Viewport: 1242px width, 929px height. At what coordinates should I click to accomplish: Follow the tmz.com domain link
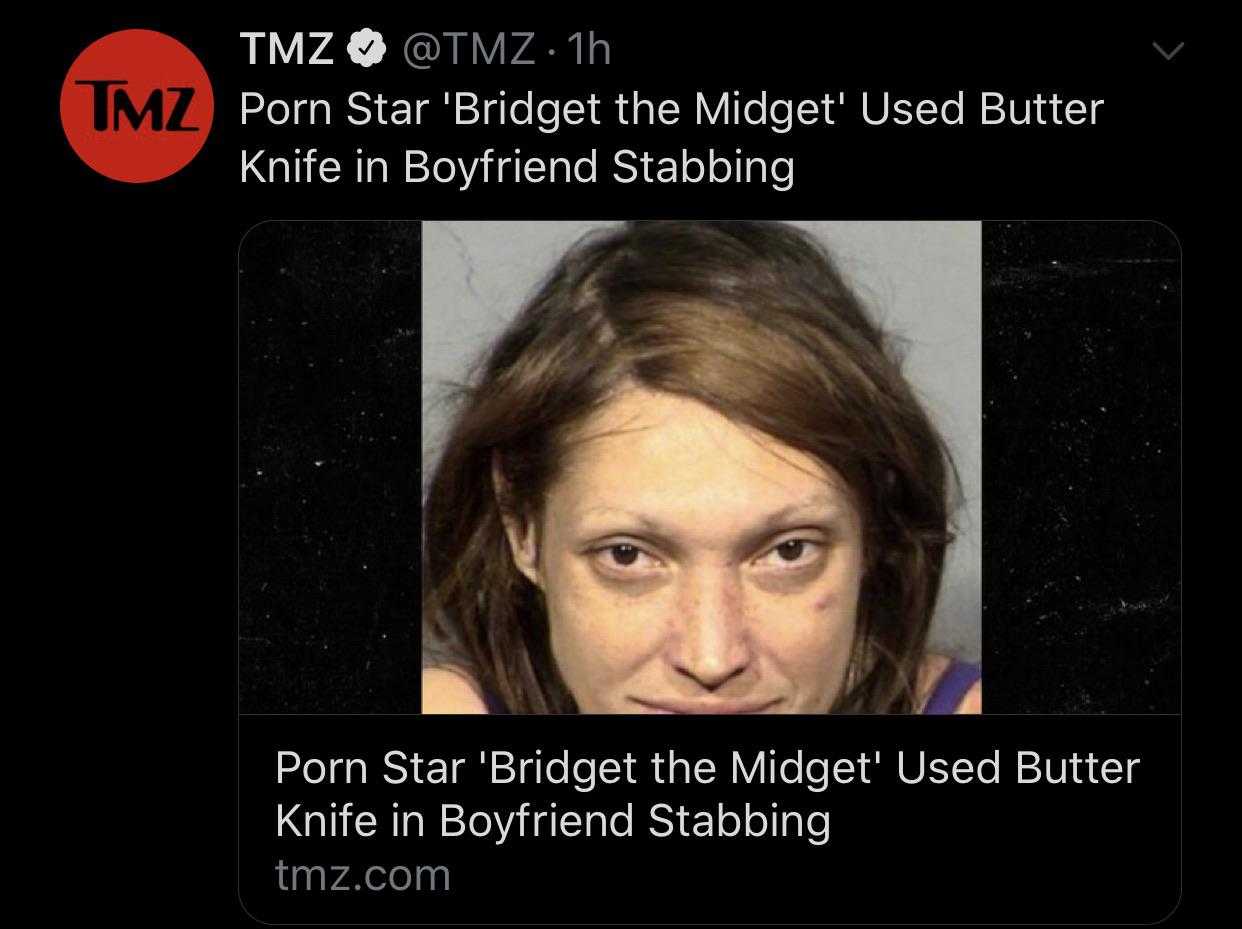[x=362, y=876]
